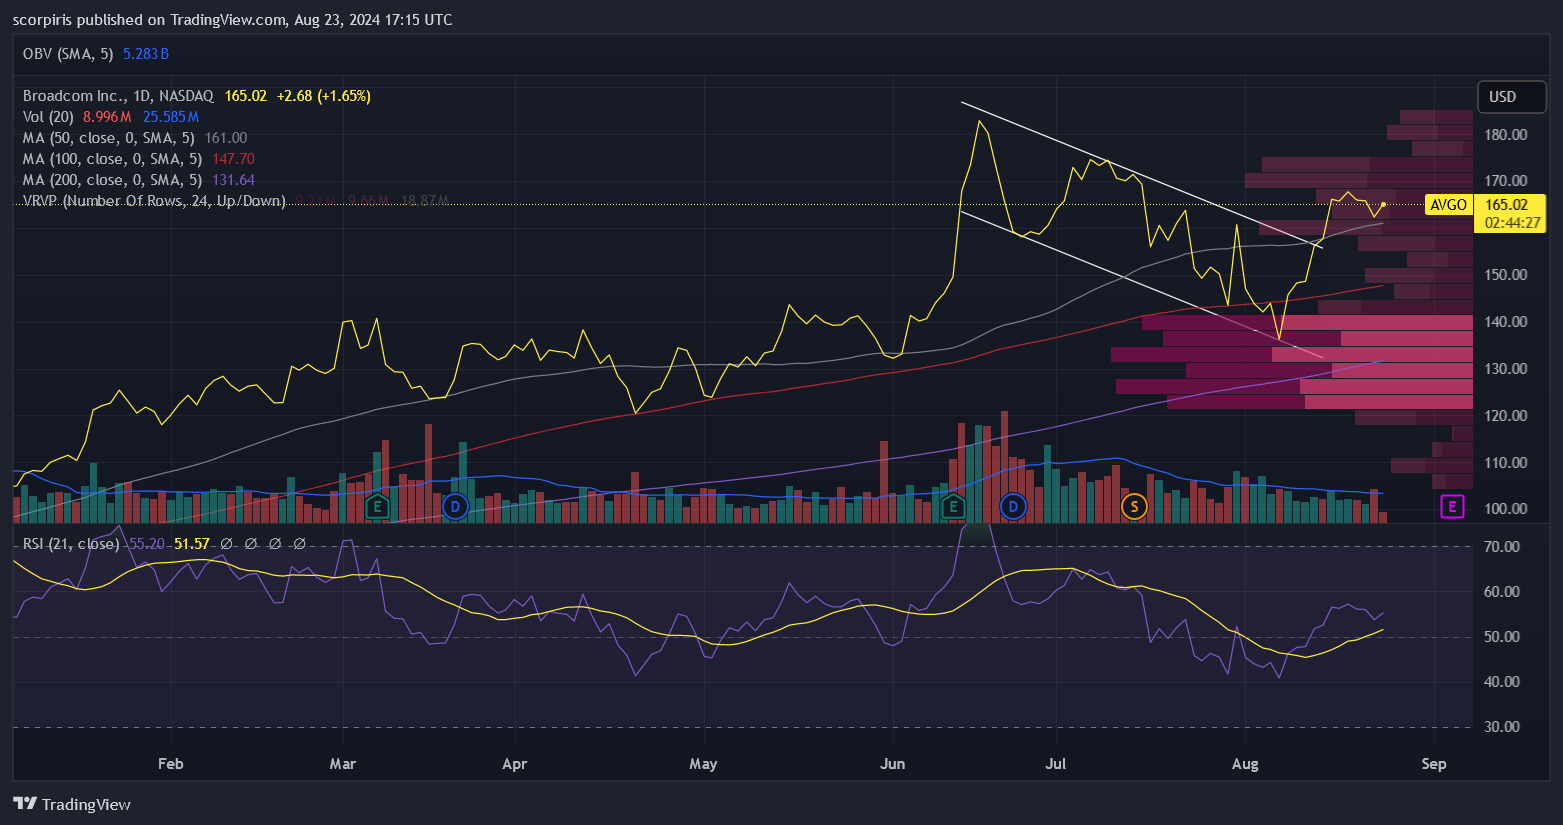
Task: Click the RSI value 51.57
Action: [x=192, y=543]
